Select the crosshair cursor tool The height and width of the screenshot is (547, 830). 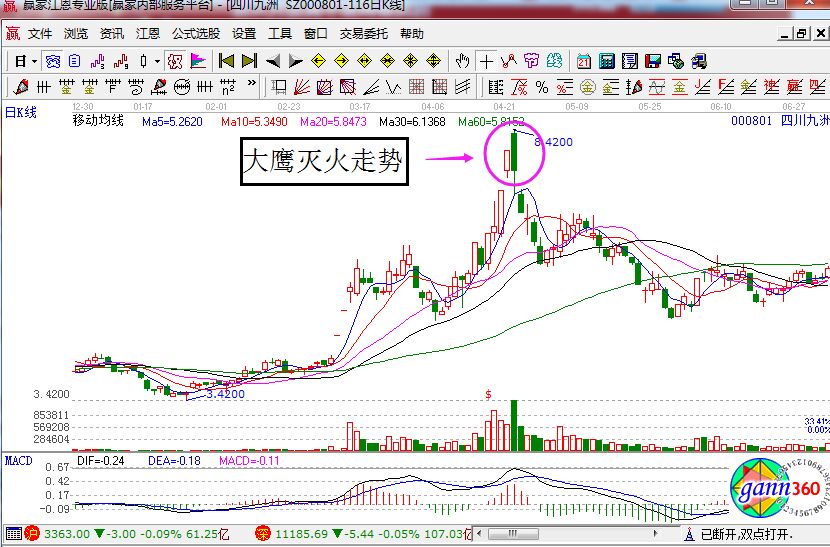[487, 61]
